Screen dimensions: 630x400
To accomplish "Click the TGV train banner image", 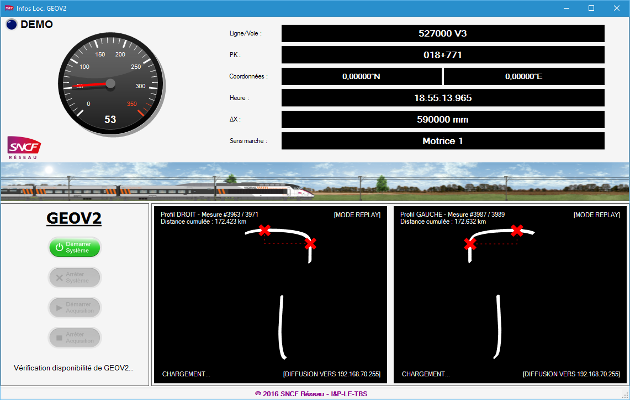I will 315,182.
